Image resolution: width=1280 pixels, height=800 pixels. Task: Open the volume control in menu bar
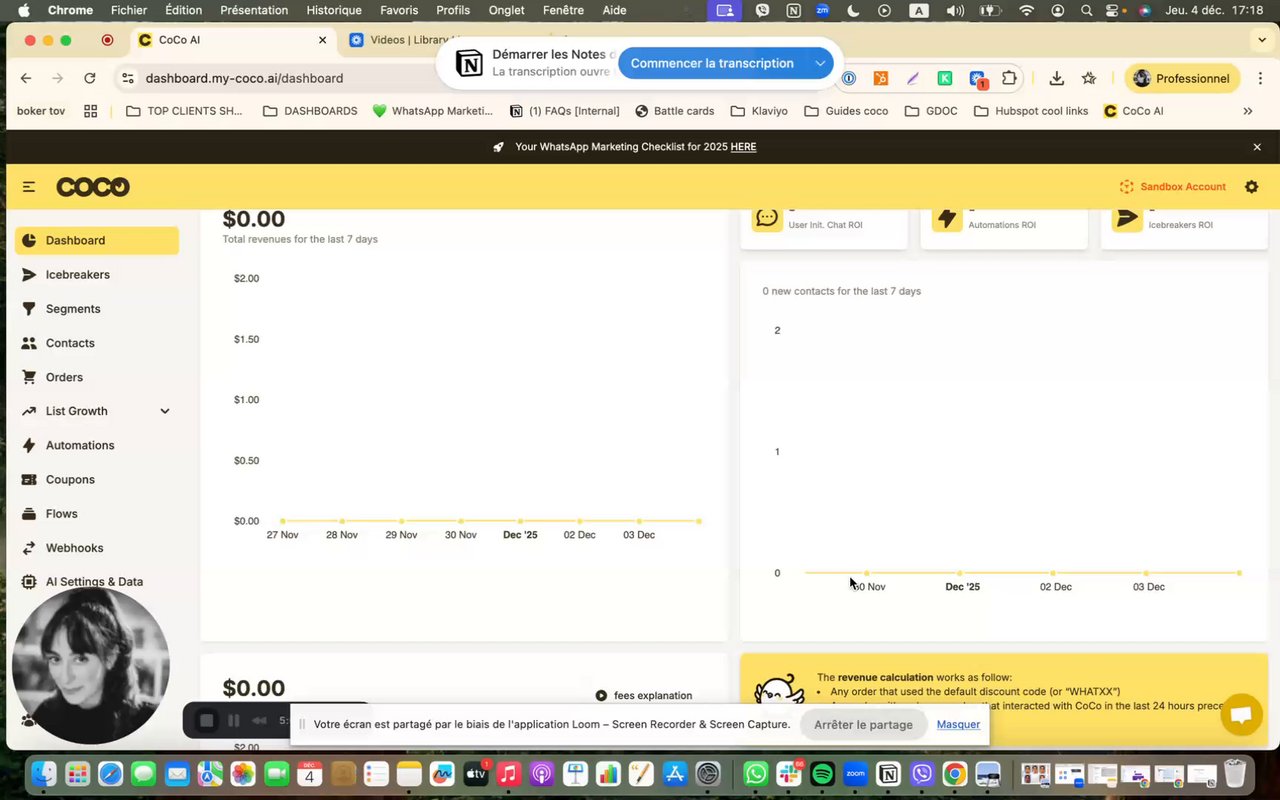tap(955, 10)
